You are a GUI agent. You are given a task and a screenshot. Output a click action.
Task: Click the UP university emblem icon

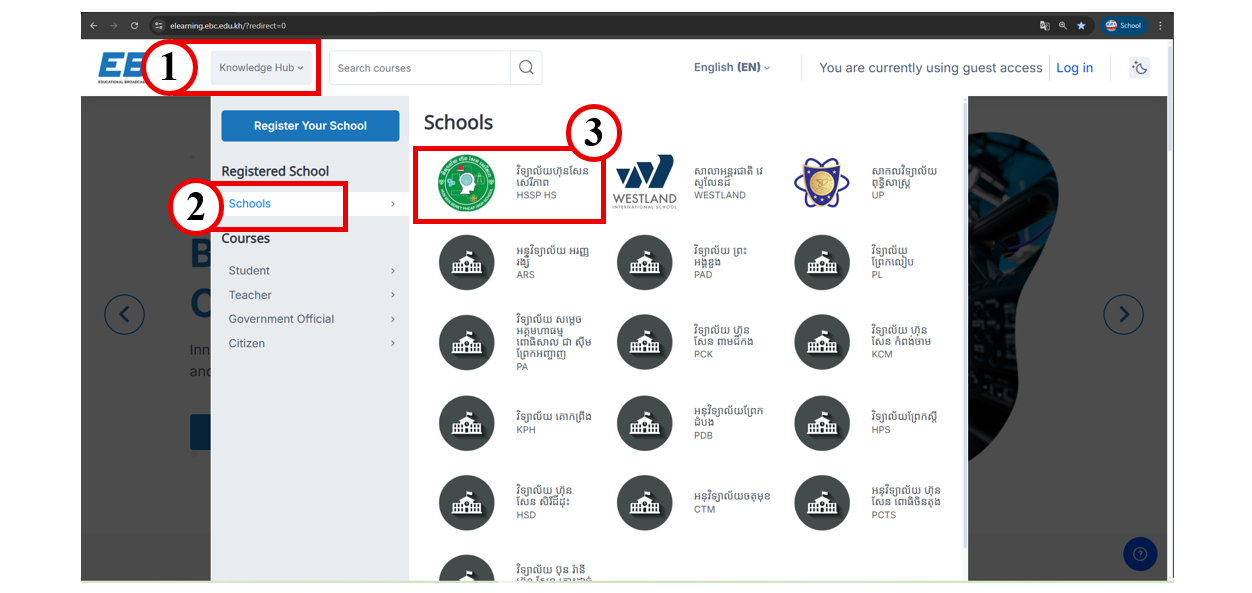click(x=821, y=182)
